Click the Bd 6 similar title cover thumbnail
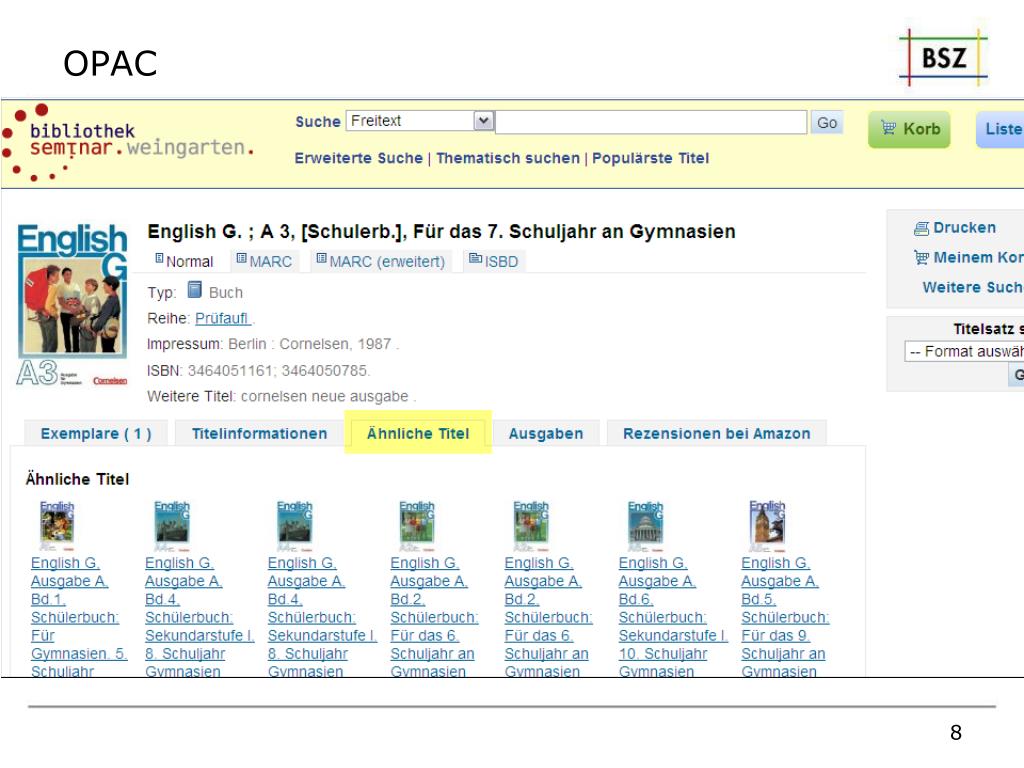 click(x=645, y=525)
